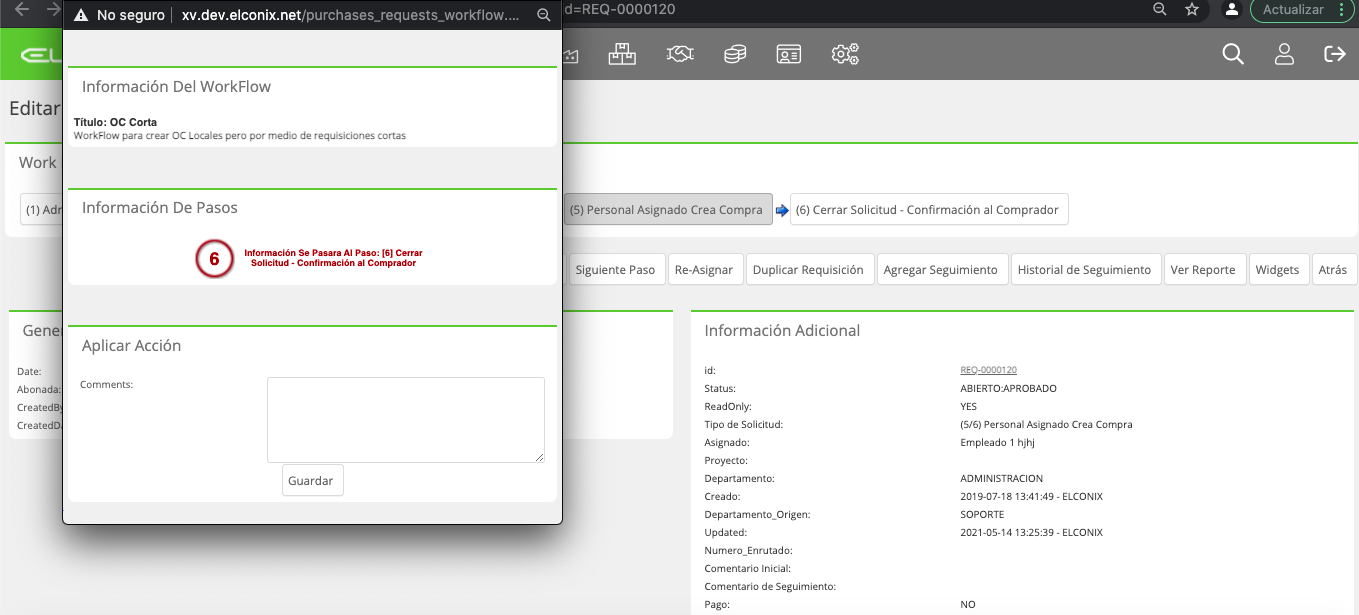Screen dimensions: 1359x615
Task: Open the coins stack finance icon
Action: coord(735,55)
